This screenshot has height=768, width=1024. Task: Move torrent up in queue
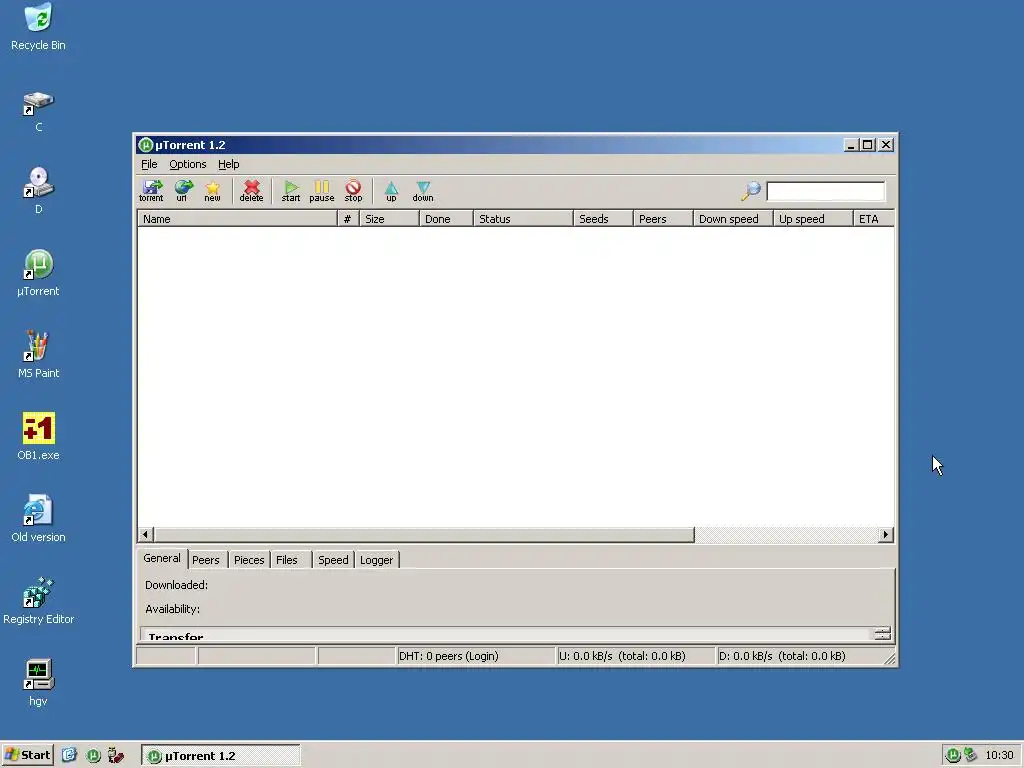pyautogui.click(x=391, y=191)
